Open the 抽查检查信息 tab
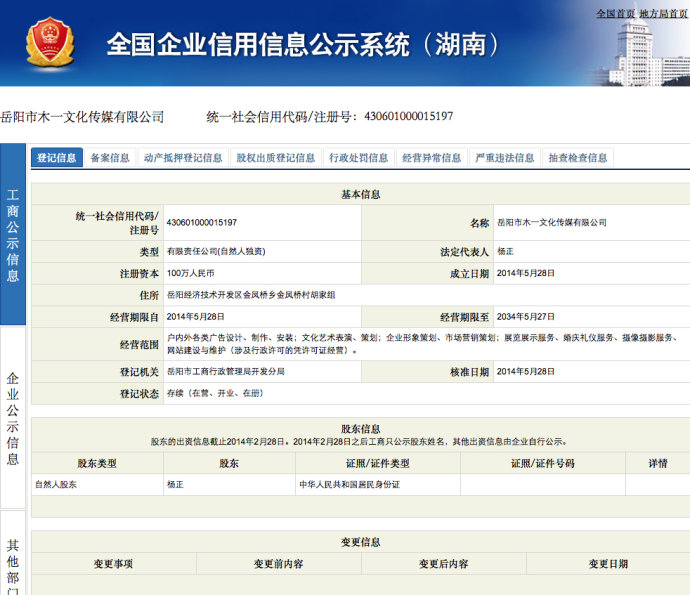This screenshot has height=595, width=690. (x=578, y=158)
